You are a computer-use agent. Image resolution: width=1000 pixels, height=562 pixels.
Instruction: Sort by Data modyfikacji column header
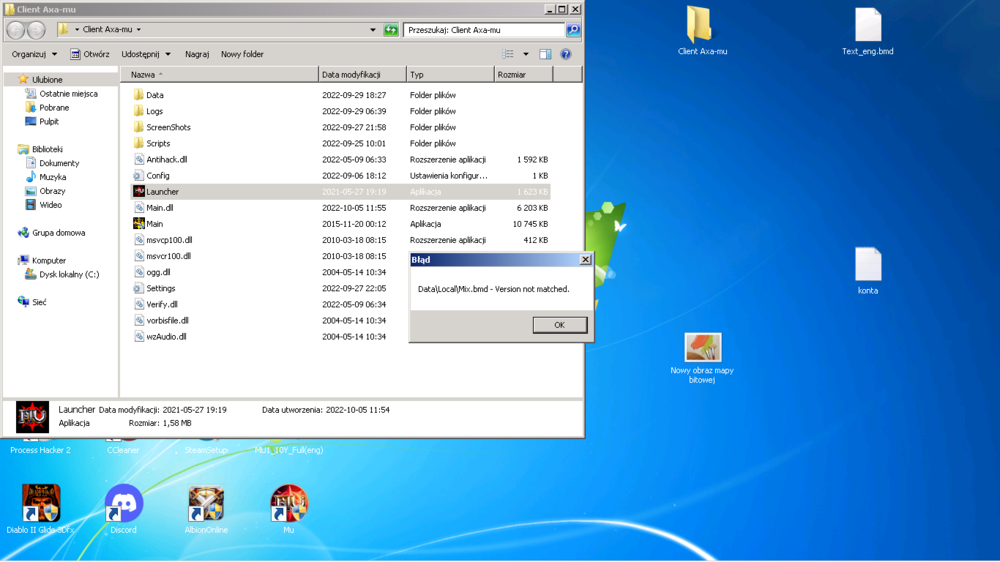pos(362,75)
